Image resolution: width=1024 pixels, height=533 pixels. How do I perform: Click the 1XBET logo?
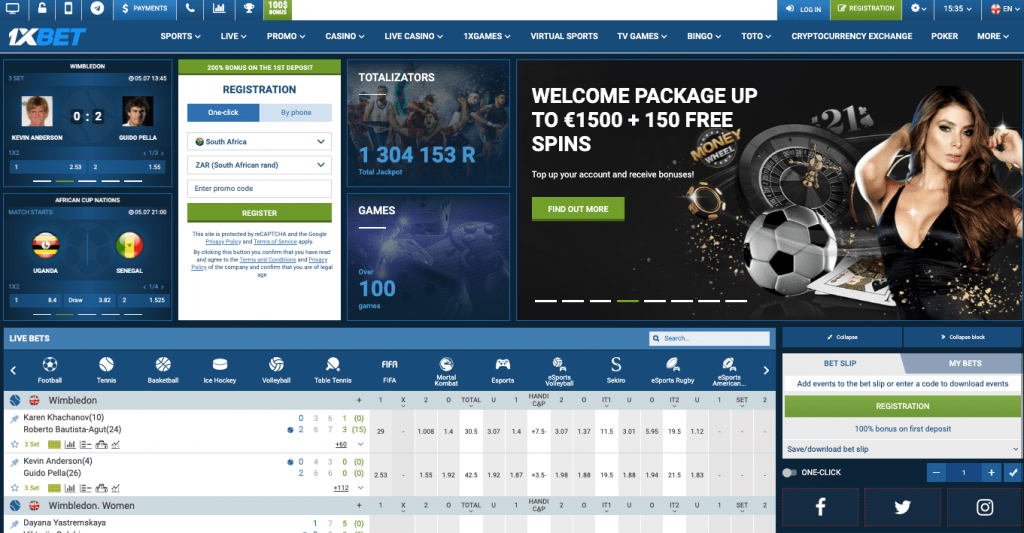click(x=47, y=37)
